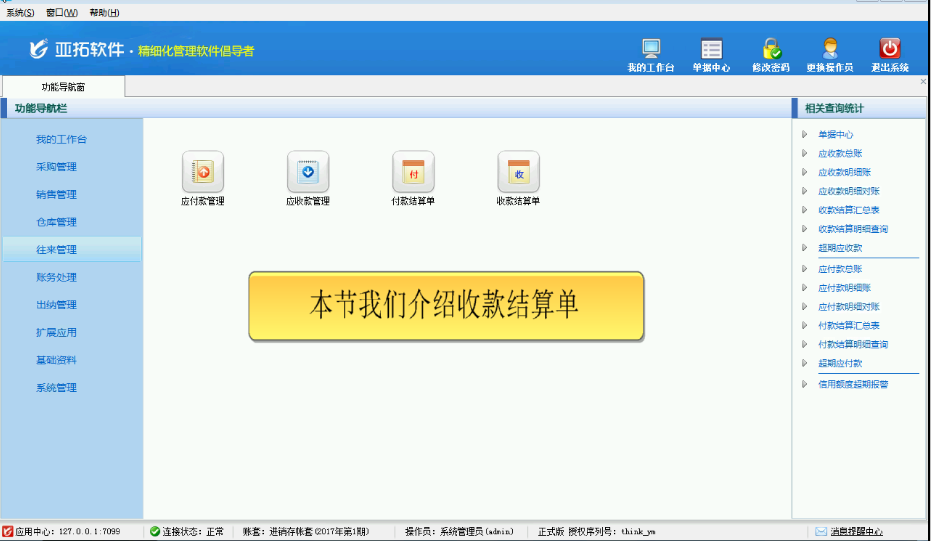Open the 付款结算单 icon

[x=413, y=173]
